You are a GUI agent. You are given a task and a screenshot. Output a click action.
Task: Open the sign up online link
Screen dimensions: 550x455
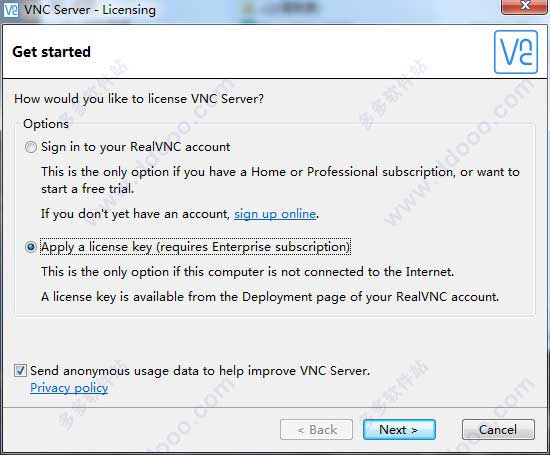click(275, 214)
